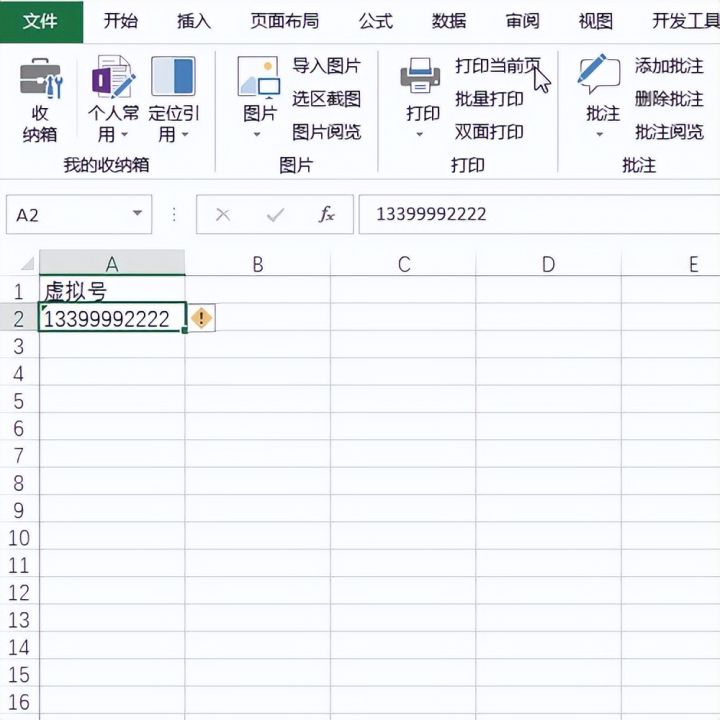
Task: Click the 定位引用 panel icon
Action: coord(173,76)
